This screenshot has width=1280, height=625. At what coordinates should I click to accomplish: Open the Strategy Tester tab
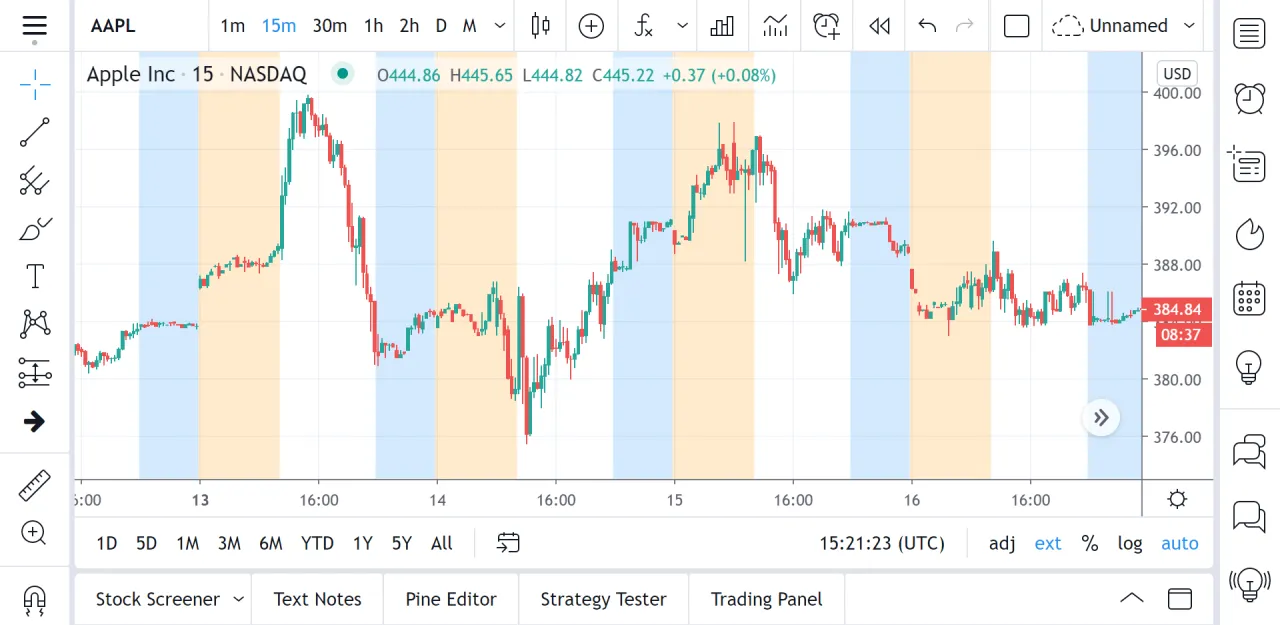pyautogui.click(x=603, y=599)
